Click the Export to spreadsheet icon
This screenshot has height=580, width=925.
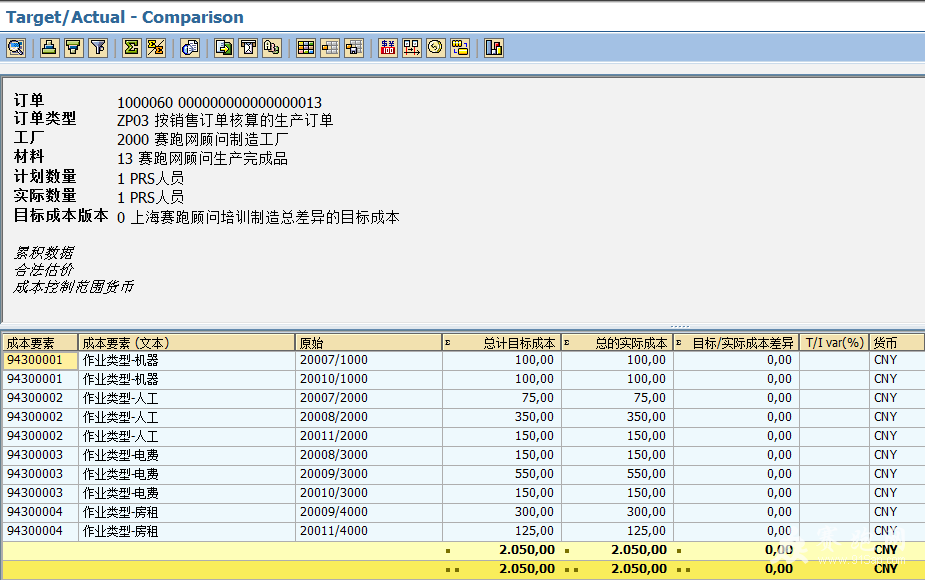click(224, 48)
